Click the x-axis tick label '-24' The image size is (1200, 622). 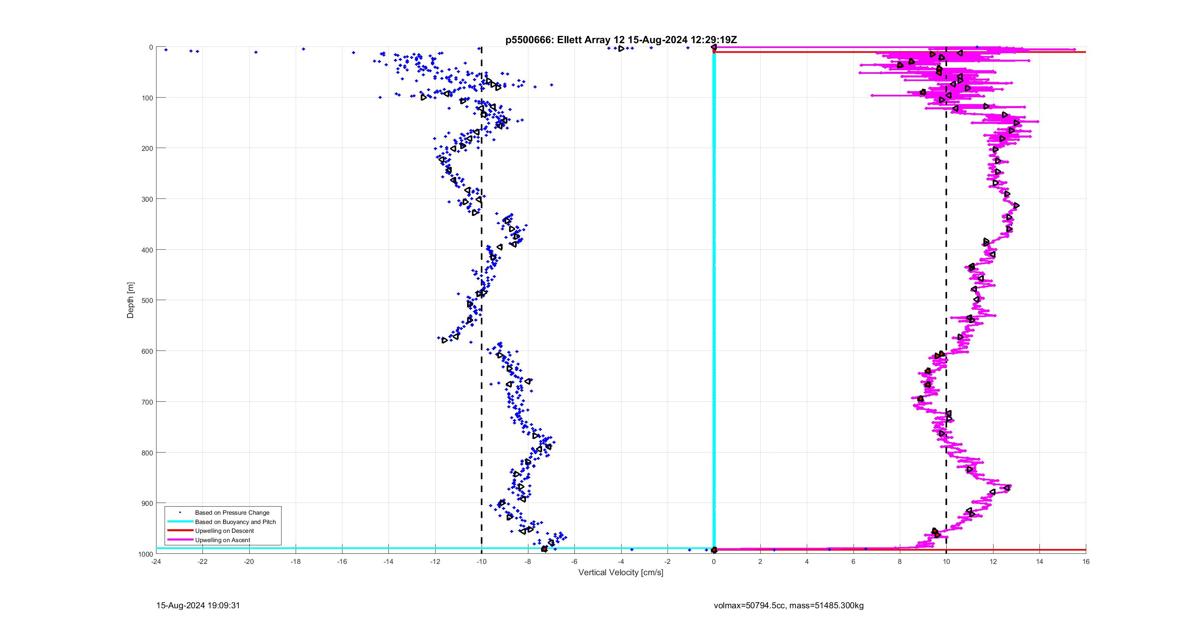point(156,561)
